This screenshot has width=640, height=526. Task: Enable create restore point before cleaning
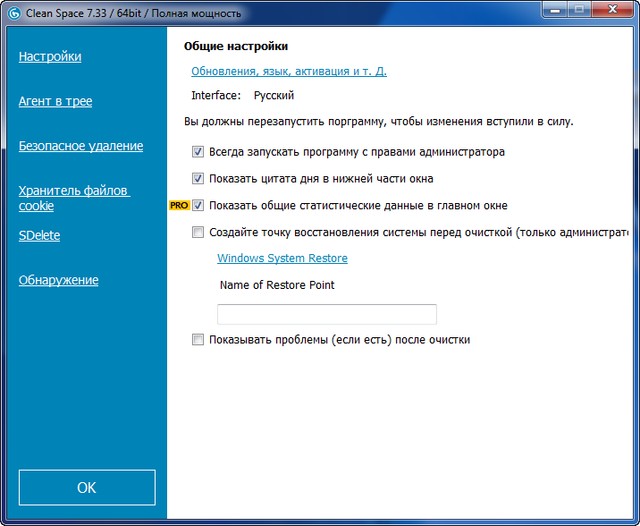pyautogui.click(x=198, y=233)
